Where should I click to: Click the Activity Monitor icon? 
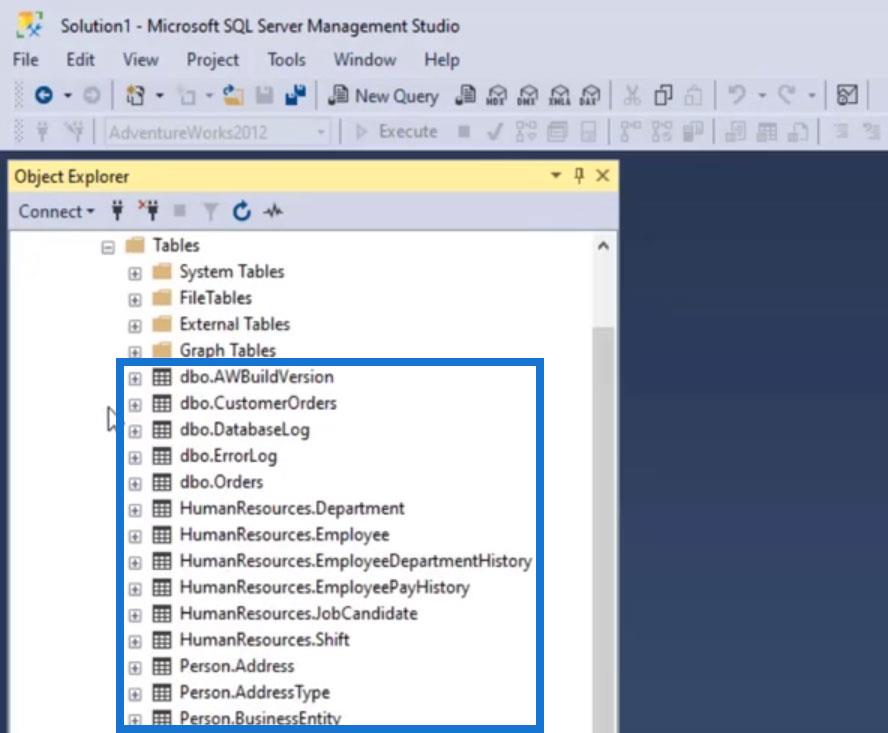coord(273,211)
